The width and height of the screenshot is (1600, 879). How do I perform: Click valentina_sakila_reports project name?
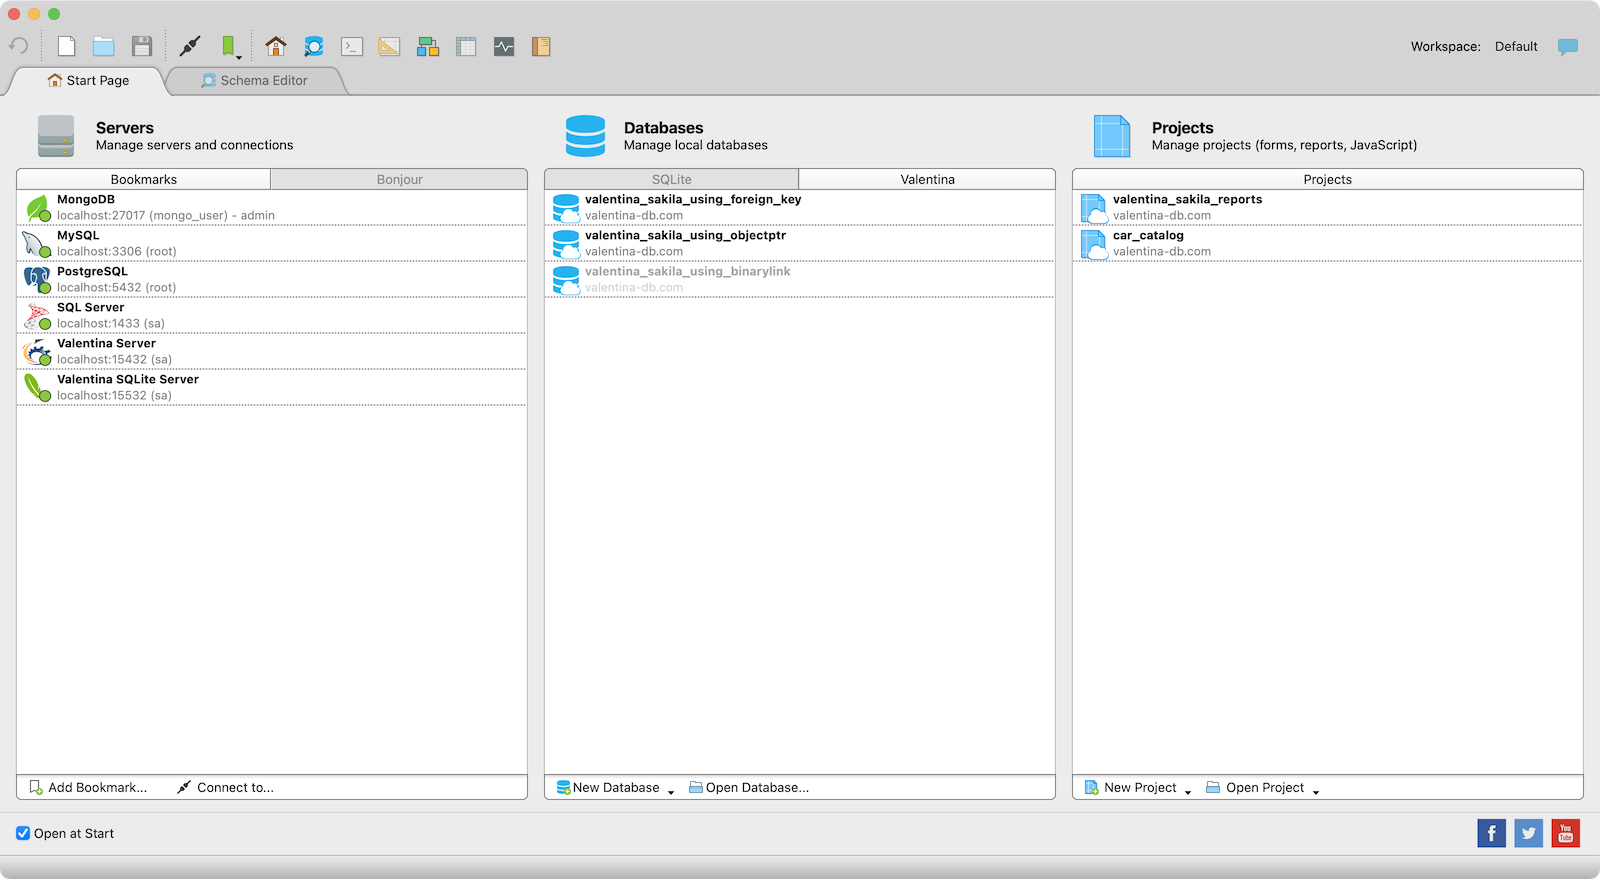[1188, 200]
